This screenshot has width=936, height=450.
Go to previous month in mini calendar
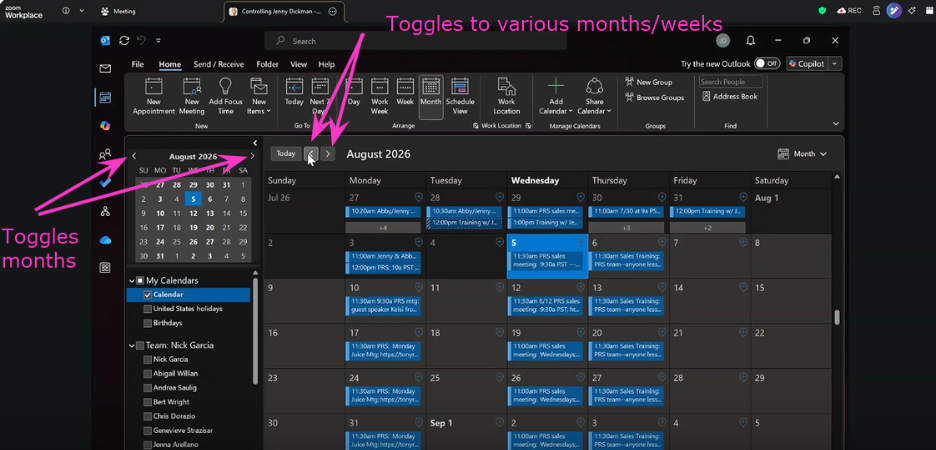pos(134,156)
